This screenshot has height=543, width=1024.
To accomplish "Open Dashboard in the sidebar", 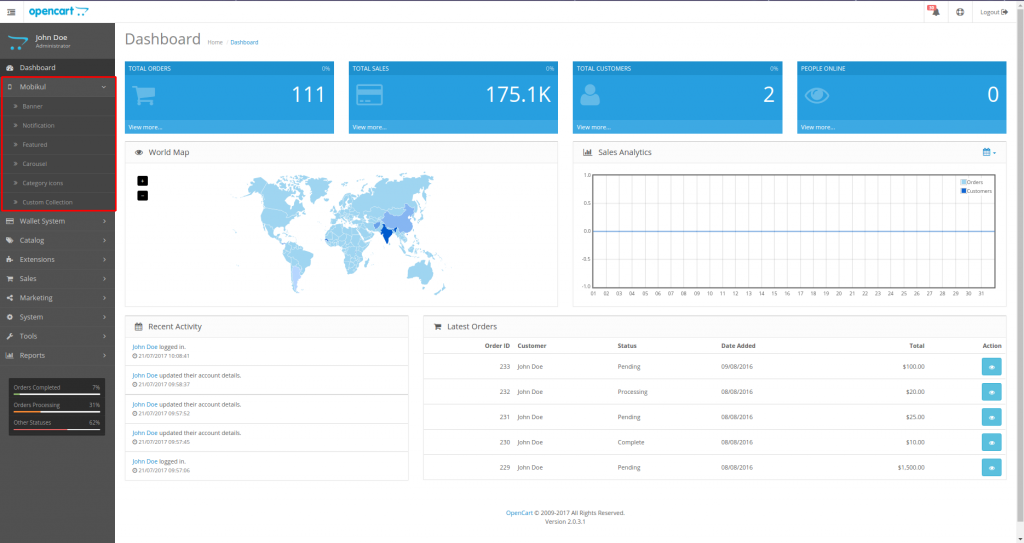I will (57, 67).
